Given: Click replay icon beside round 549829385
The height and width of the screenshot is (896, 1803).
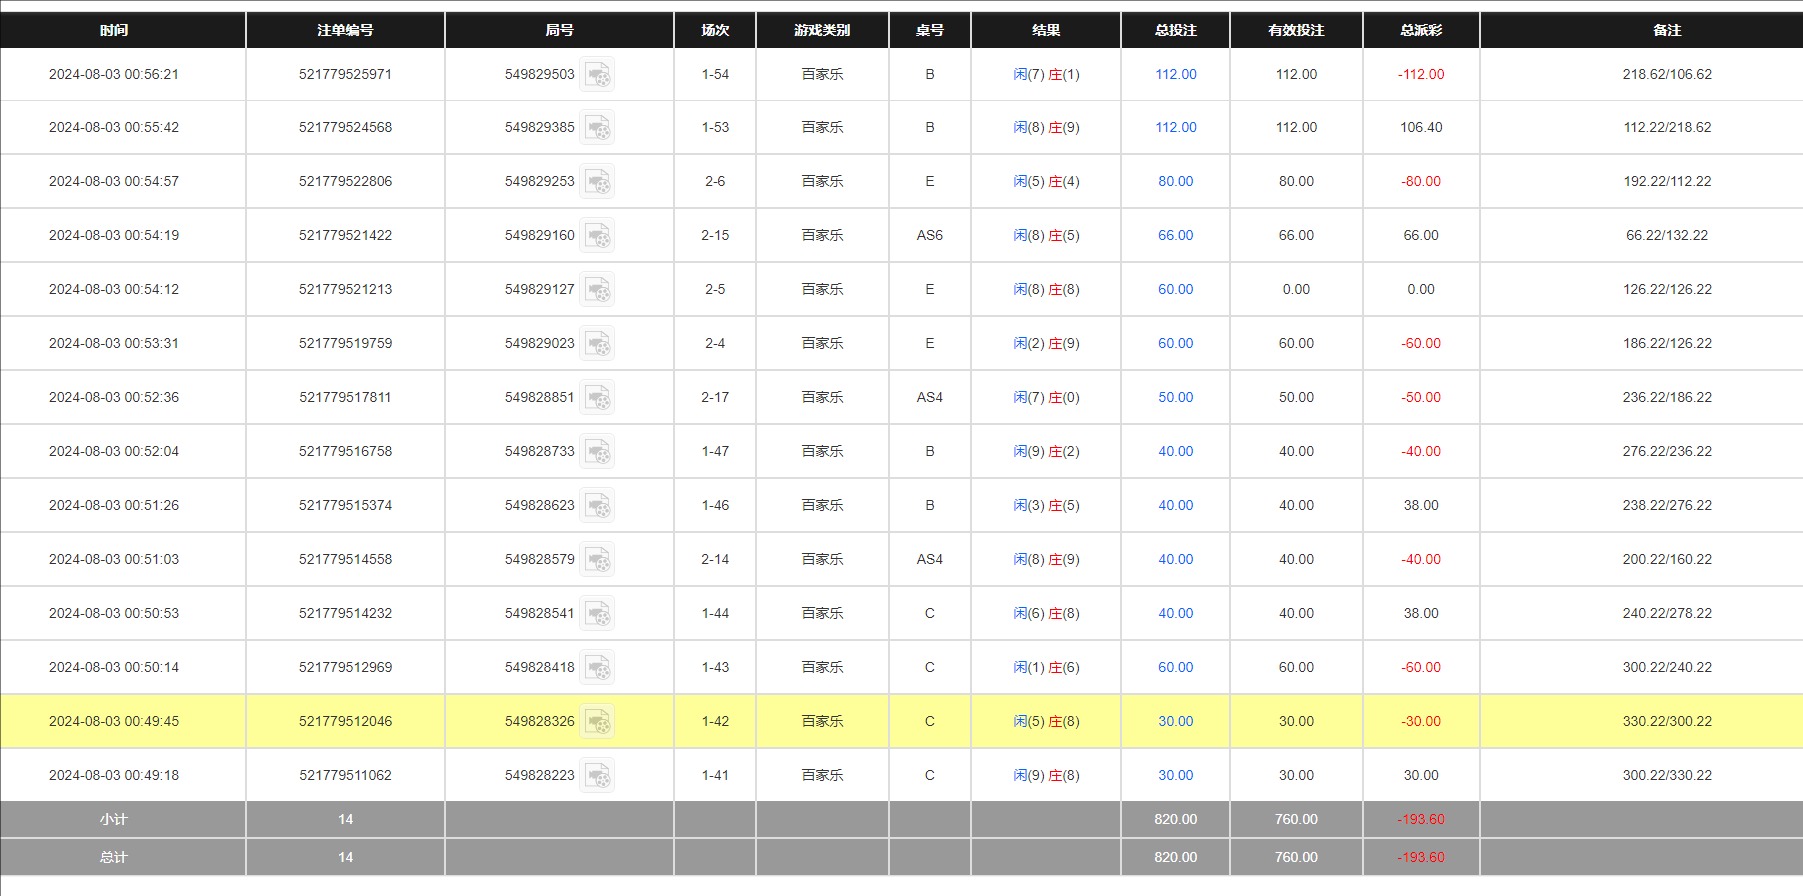Looking at the screenshot, I should point(597,128).
